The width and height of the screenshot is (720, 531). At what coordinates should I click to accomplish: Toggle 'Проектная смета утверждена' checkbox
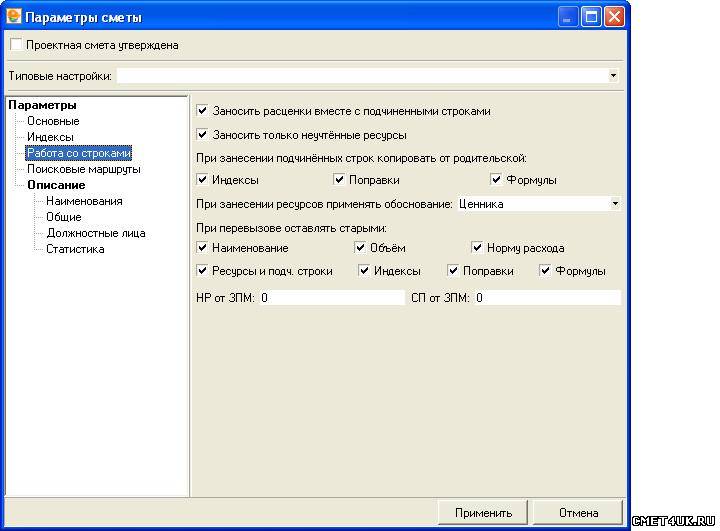[15, 45]
